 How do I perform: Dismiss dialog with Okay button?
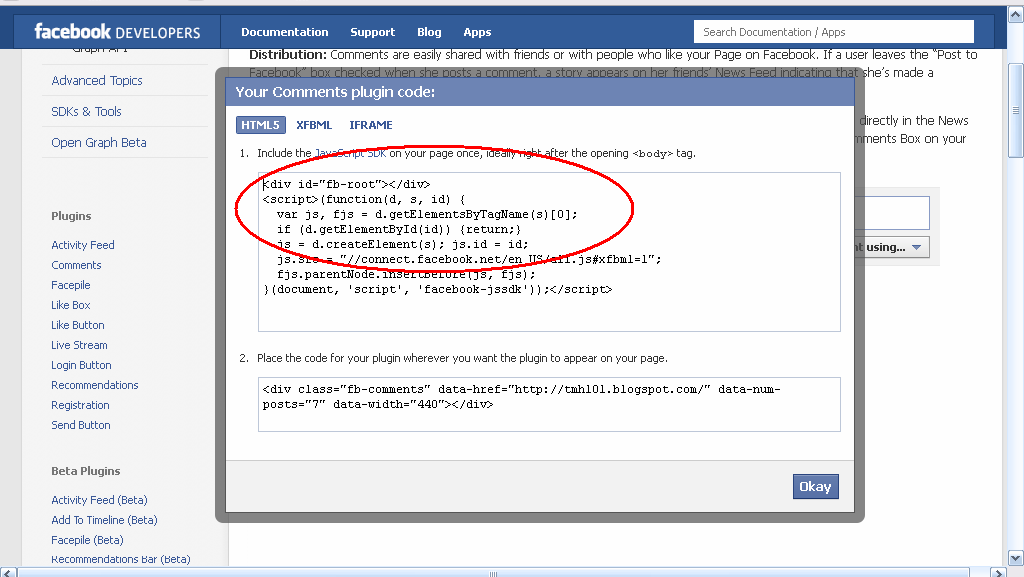tap(816, 486)
